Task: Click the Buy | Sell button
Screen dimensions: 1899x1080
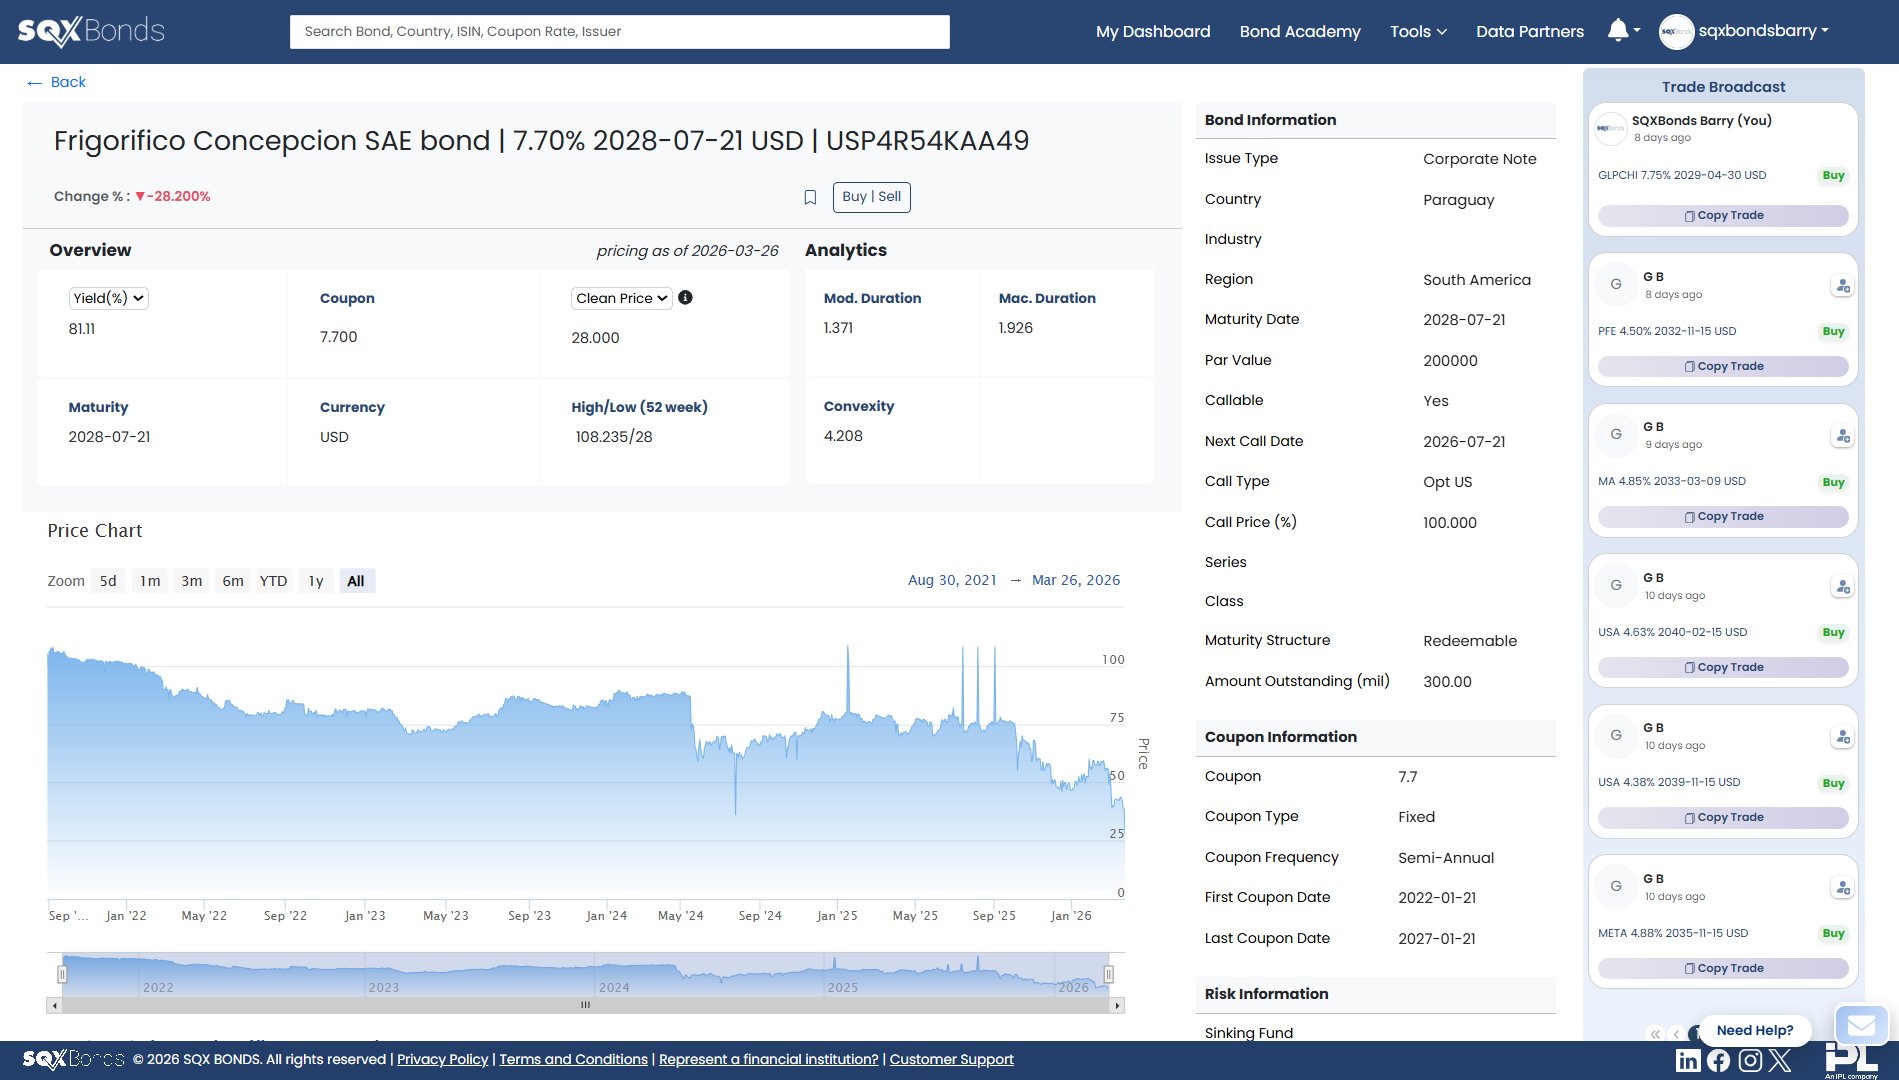Action: coord(871,197)
